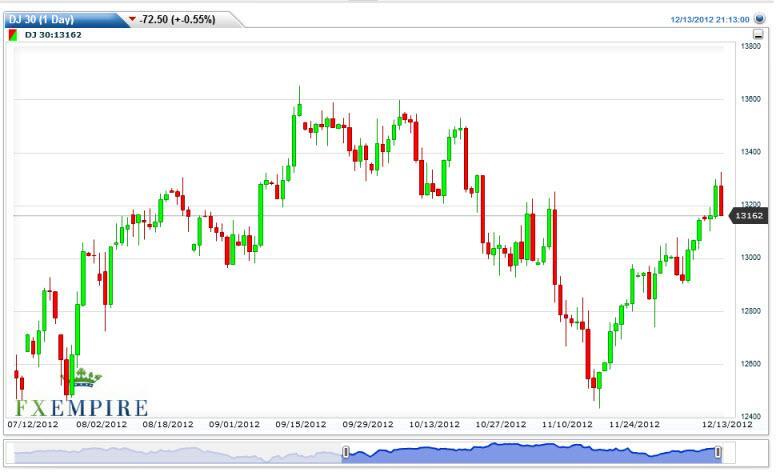Grab the right handle of the range navigator
The width and height of the screenshot is (780, 476).
tap(718, 453)
